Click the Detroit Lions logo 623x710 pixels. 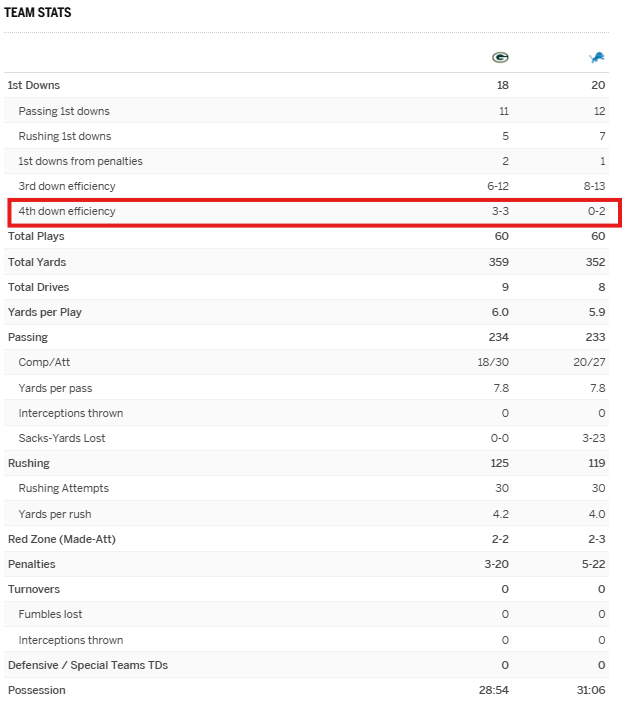tap(597, 57)
